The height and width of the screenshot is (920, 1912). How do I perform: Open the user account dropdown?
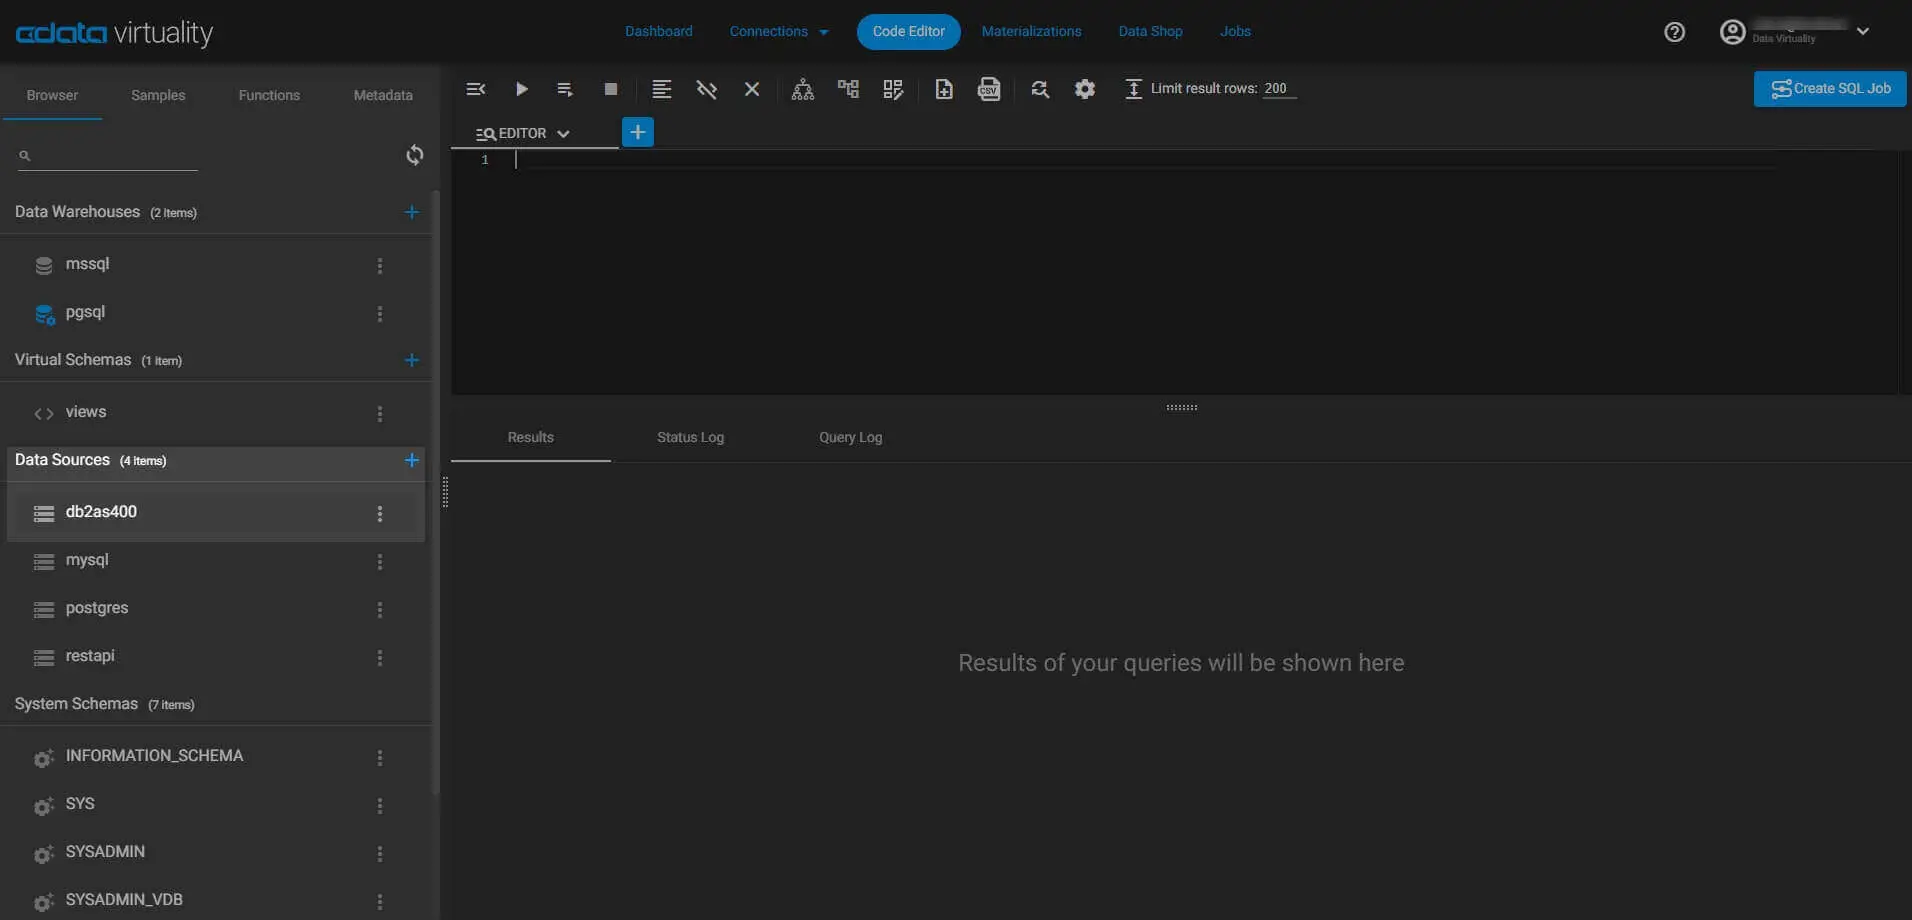coord(1862,31)
